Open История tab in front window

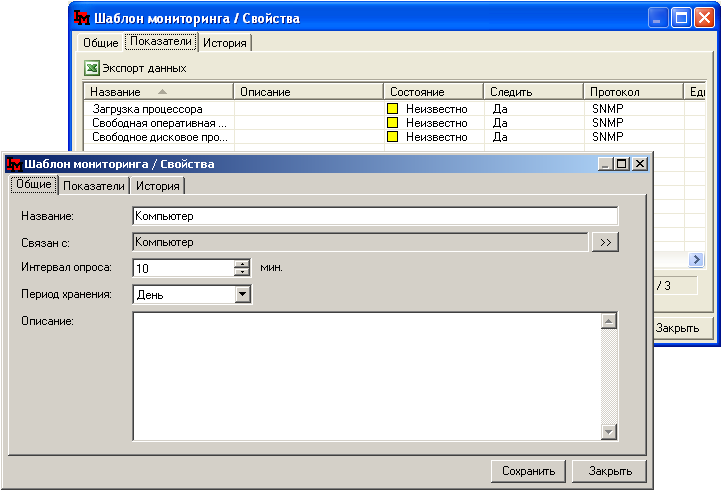(157, 186)
